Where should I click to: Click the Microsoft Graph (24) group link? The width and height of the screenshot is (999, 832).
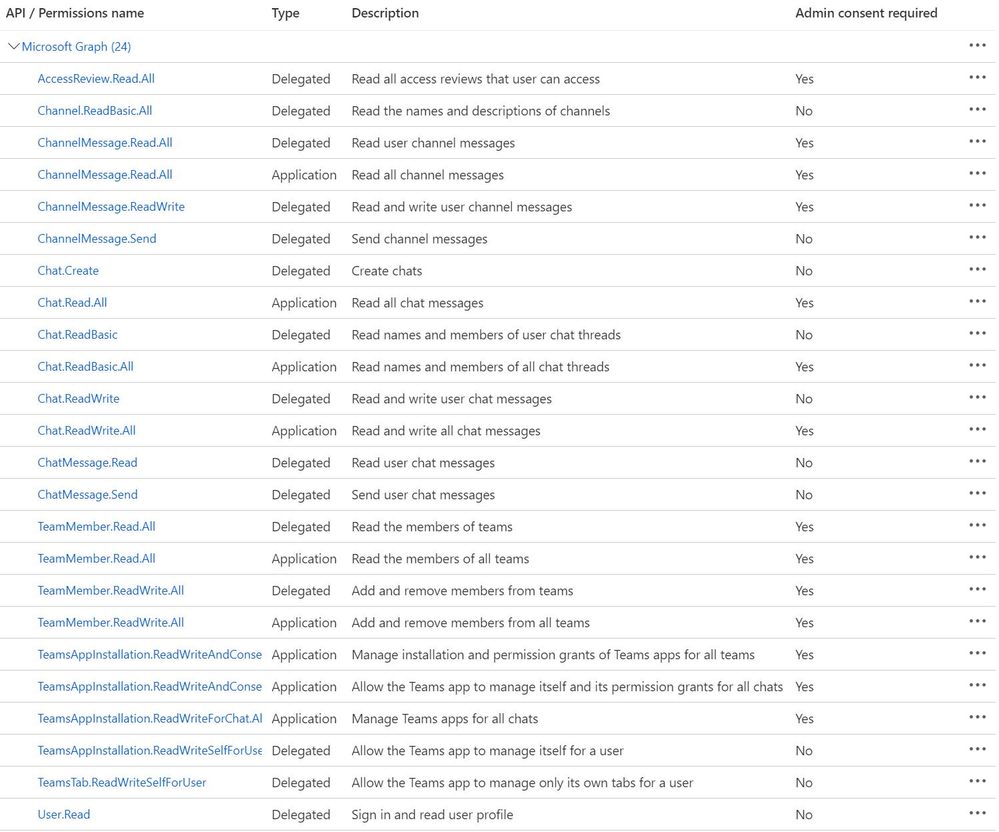[x=76, y=47]
